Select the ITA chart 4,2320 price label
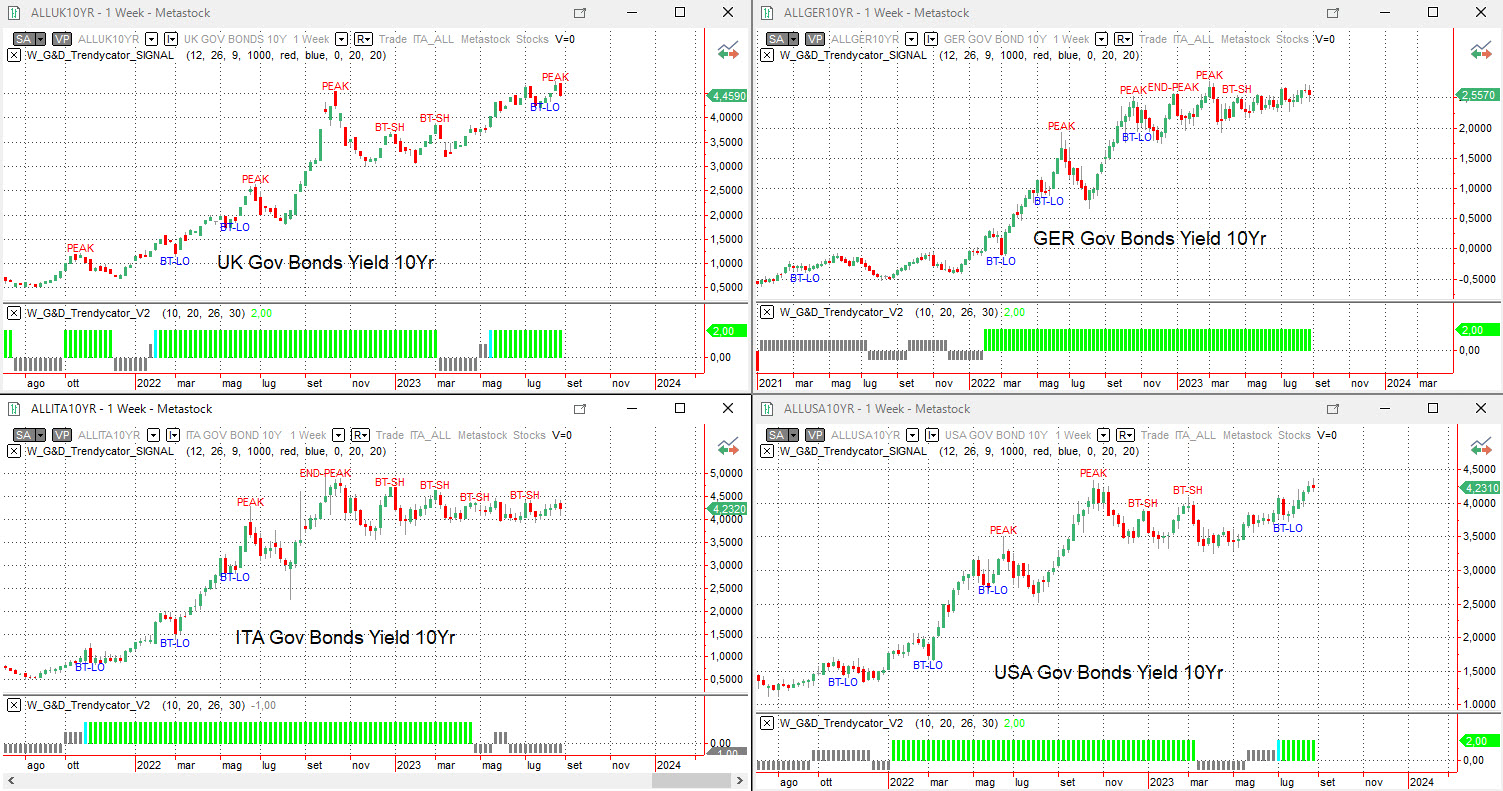This screenshot has height=791, width=1503. pos(727,509)
